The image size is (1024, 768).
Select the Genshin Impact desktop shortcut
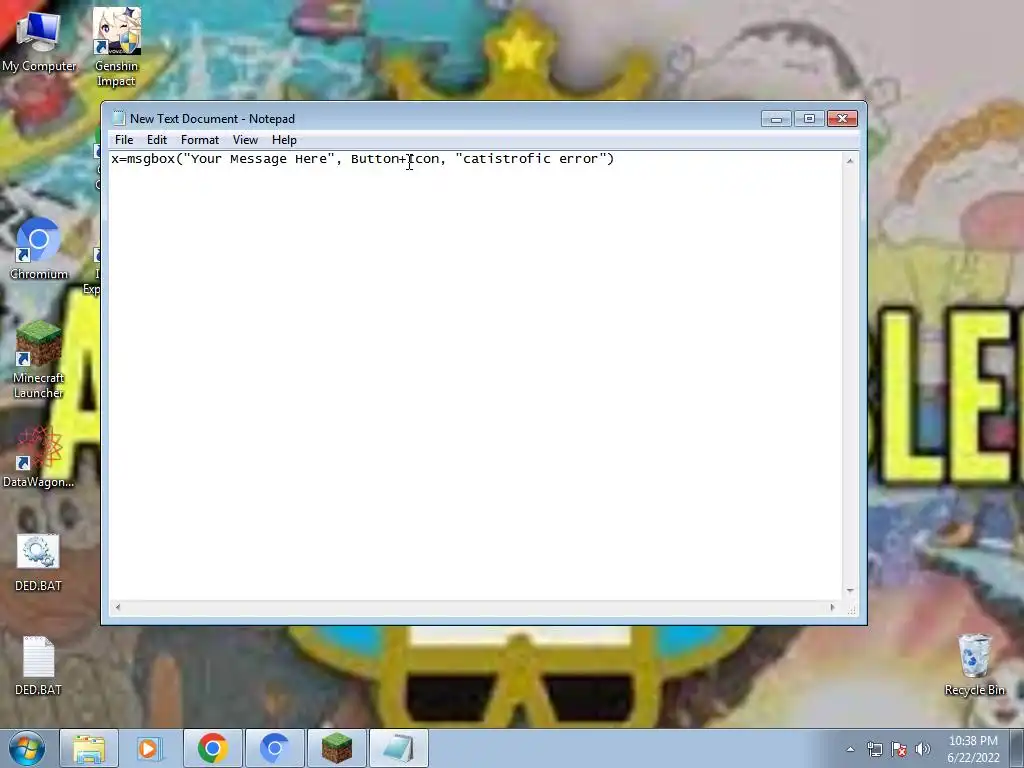pyautogui.click(x=116, y=47)
